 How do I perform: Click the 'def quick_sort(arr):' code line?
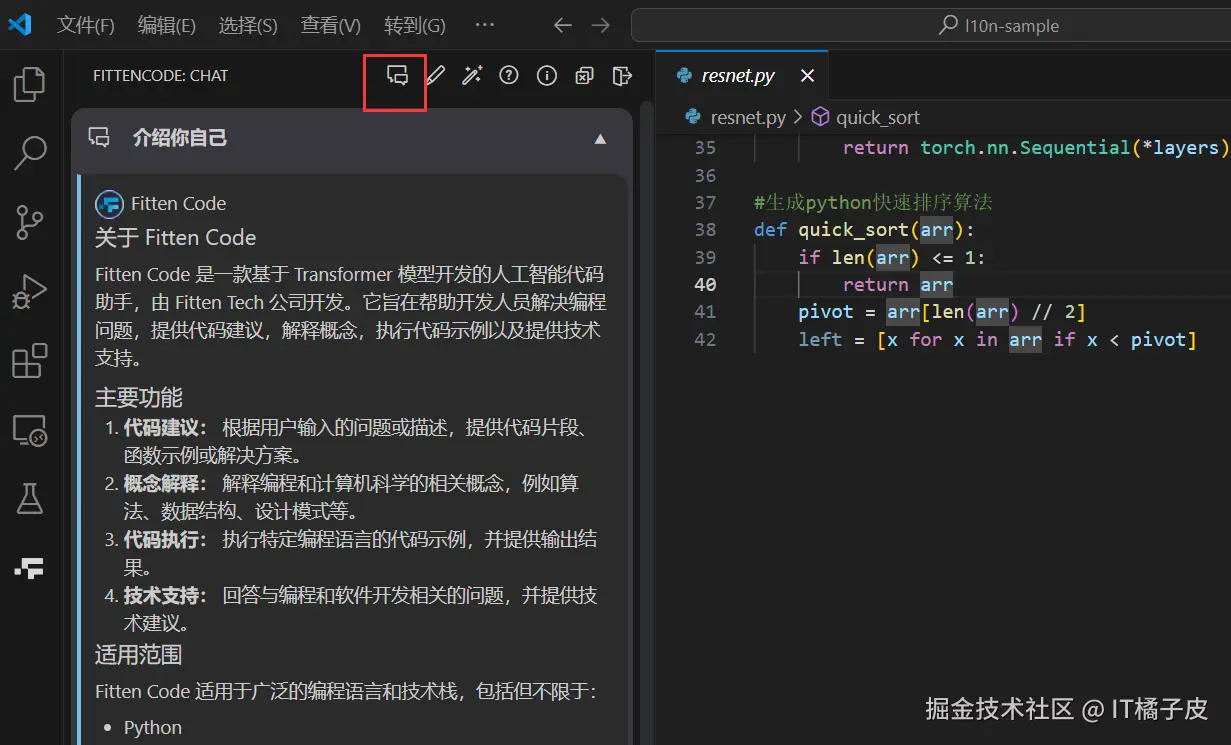click(864, 230)
